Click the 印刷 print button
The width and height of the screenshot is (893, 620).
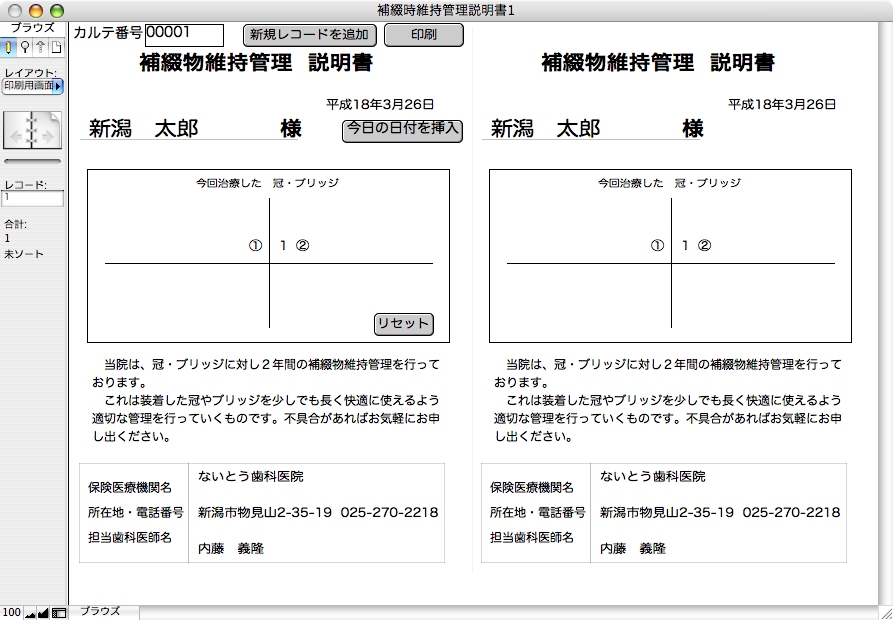click(424, 35)
